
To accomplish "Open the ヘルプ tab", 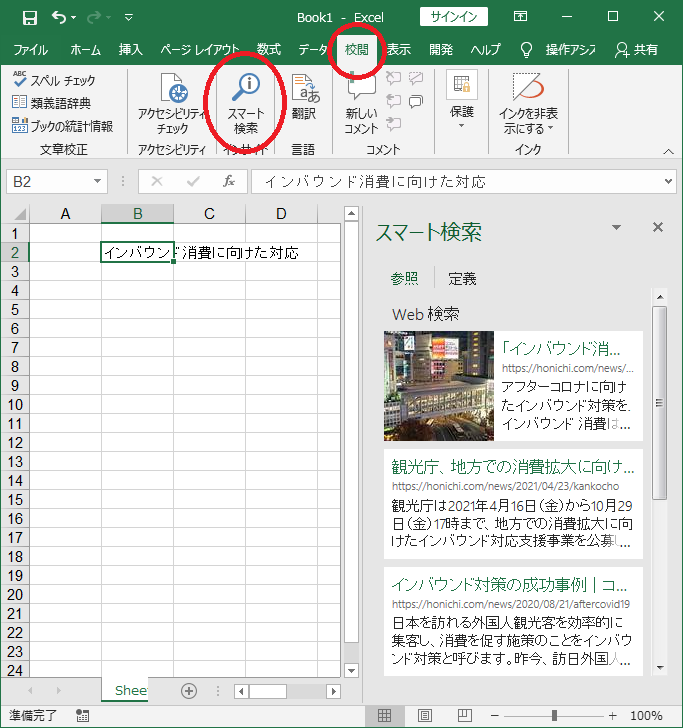I will point(485,49).
